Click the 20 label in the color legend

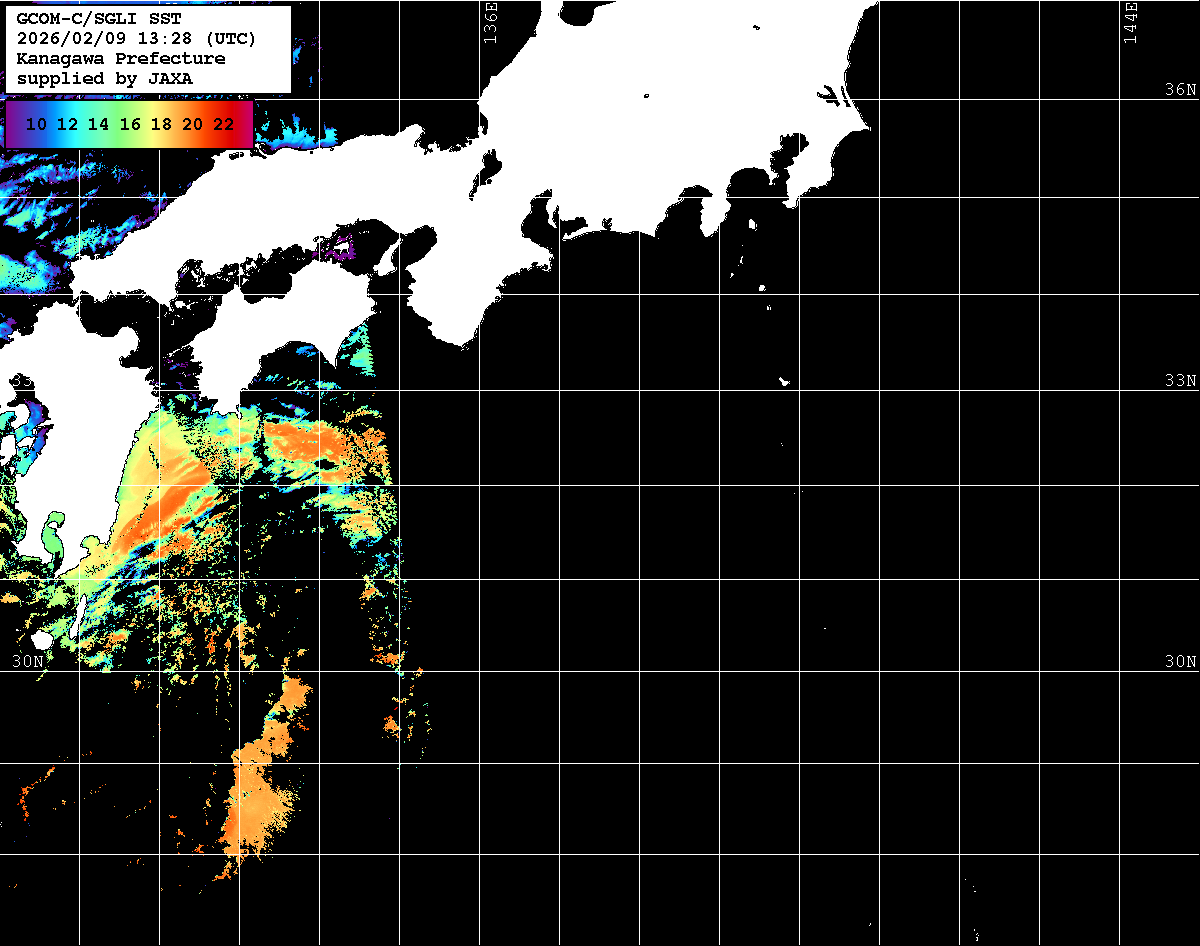click(193, 125)
